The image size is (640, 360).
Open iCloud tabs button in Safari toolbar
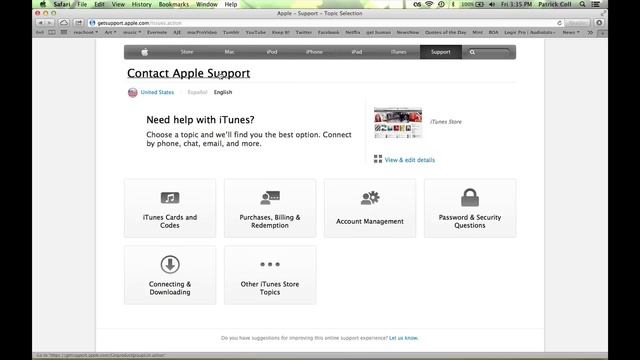point(64,23)
